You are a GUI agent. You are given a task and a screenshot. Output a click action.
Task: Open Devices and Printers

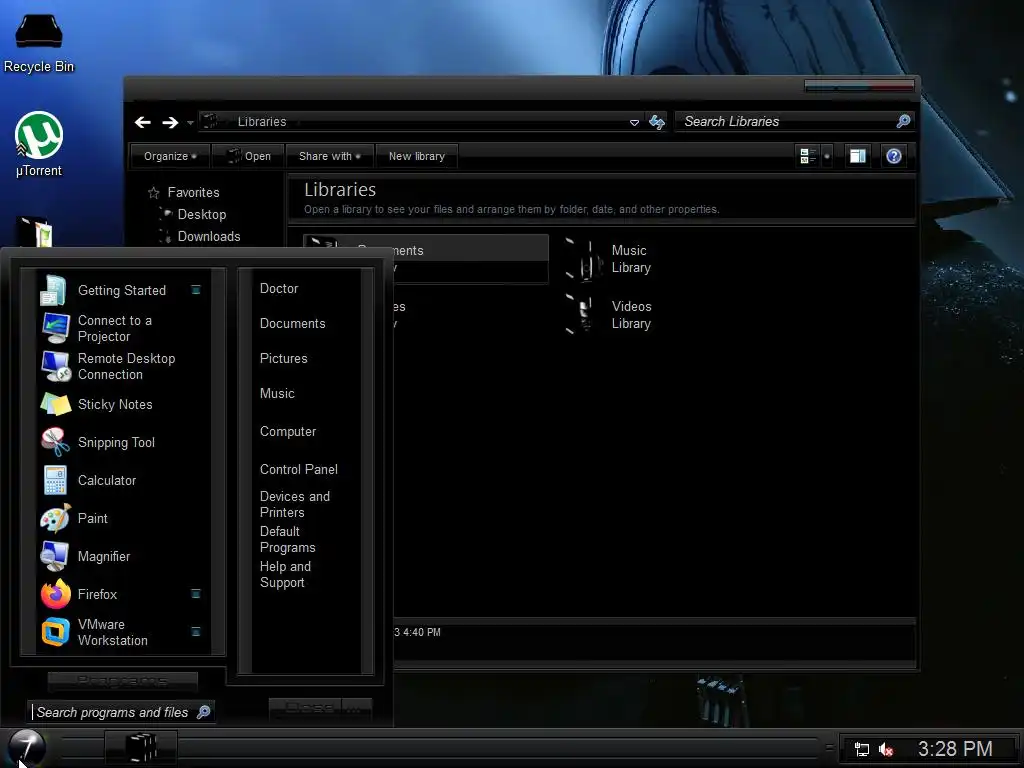295,504
